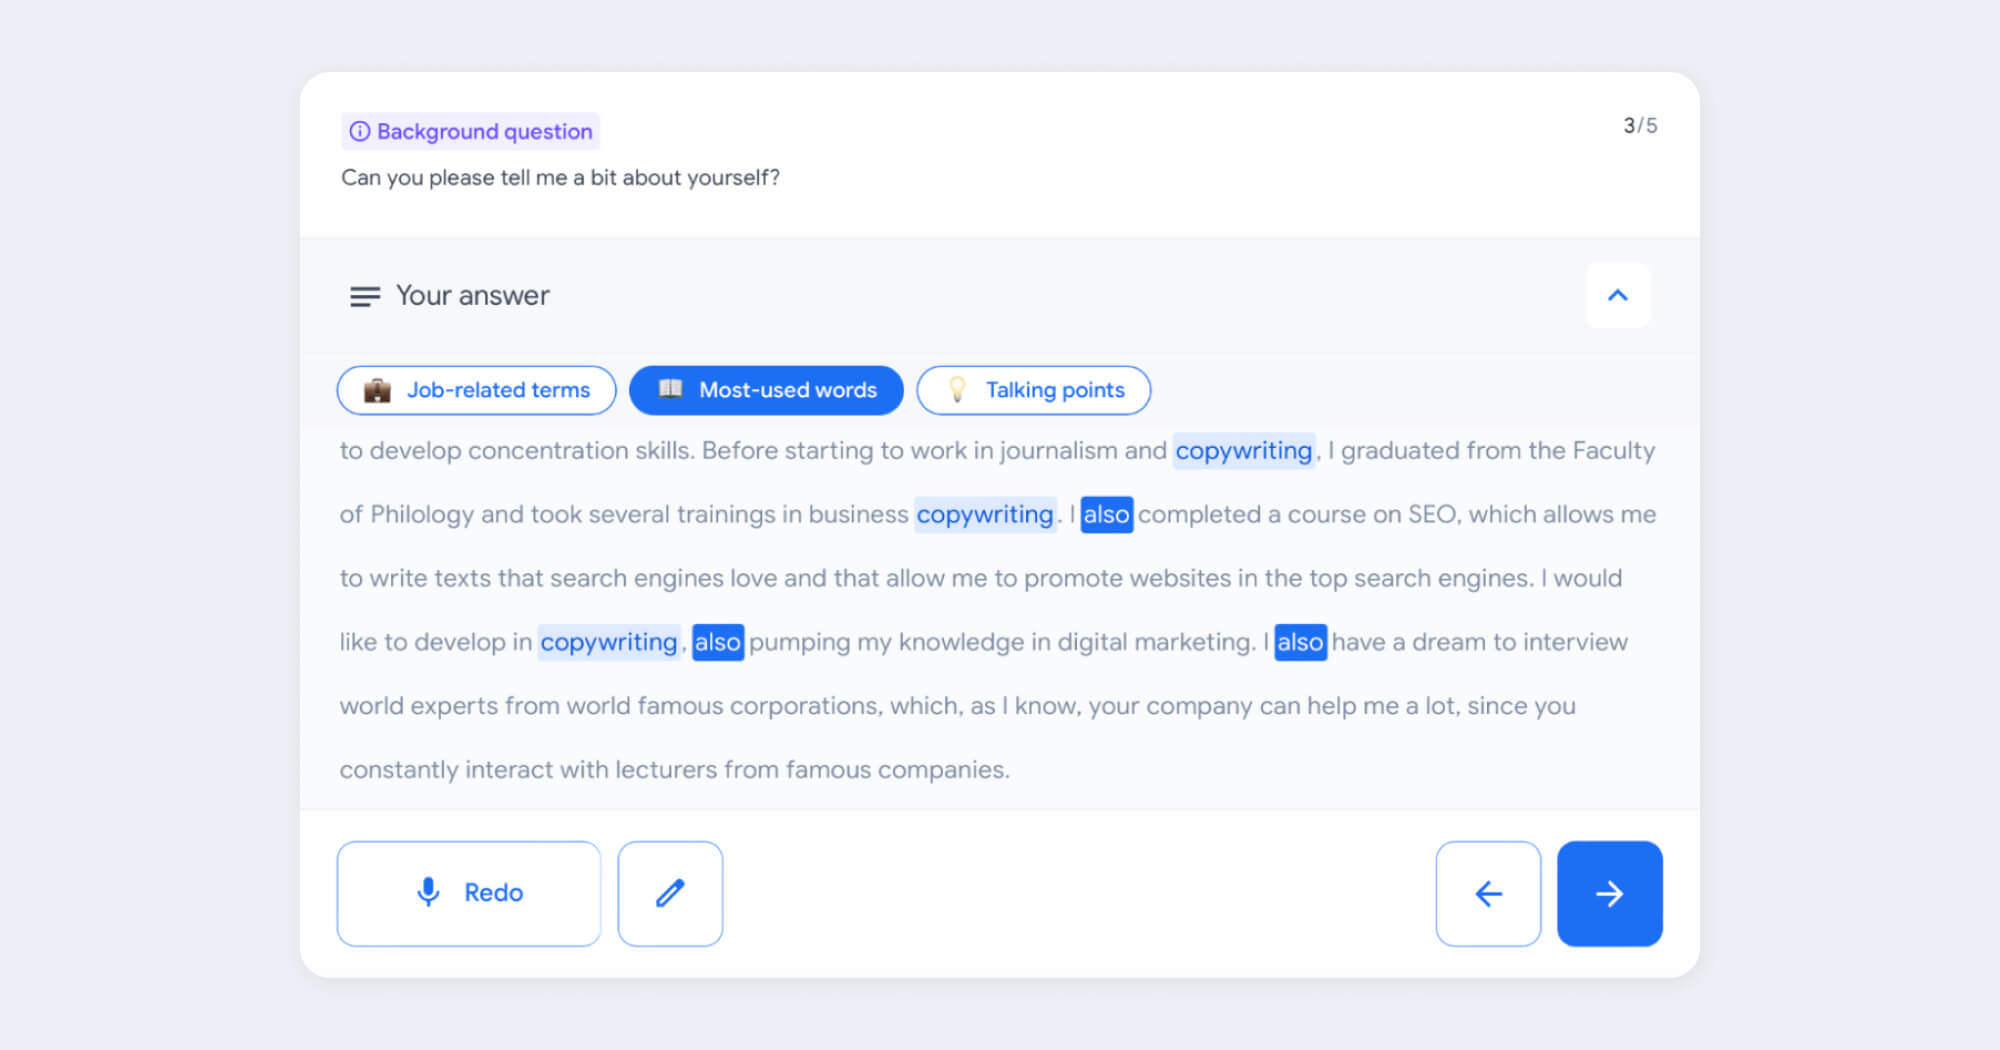Click the lightbulb icon on Talking points
This screenshot has width=2000, height=1050.
[x=957, y=389]
